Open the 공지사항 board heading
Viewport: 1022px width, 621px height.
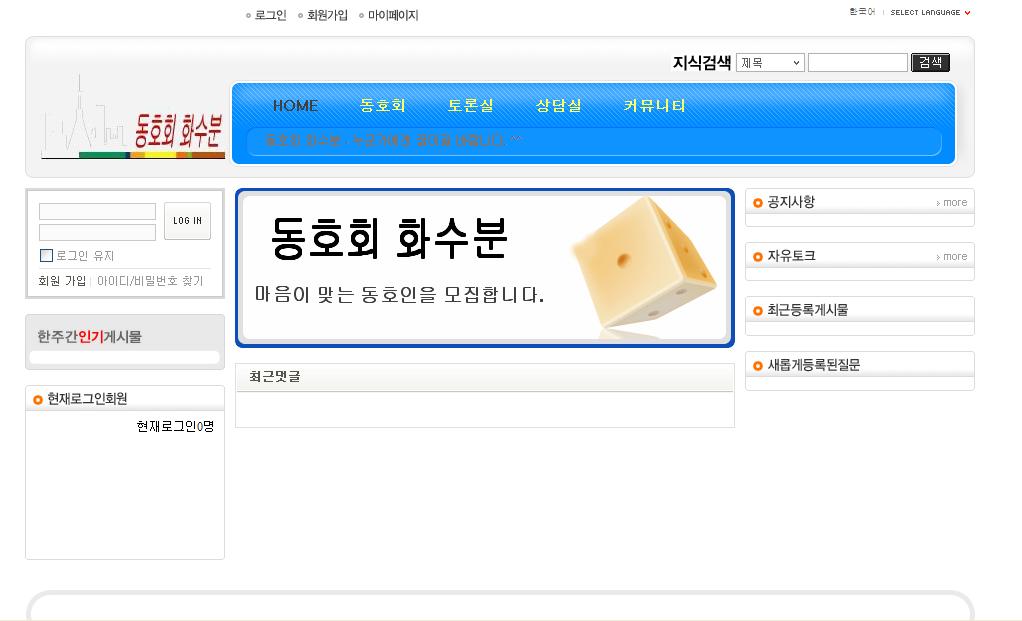pos(791,202)
